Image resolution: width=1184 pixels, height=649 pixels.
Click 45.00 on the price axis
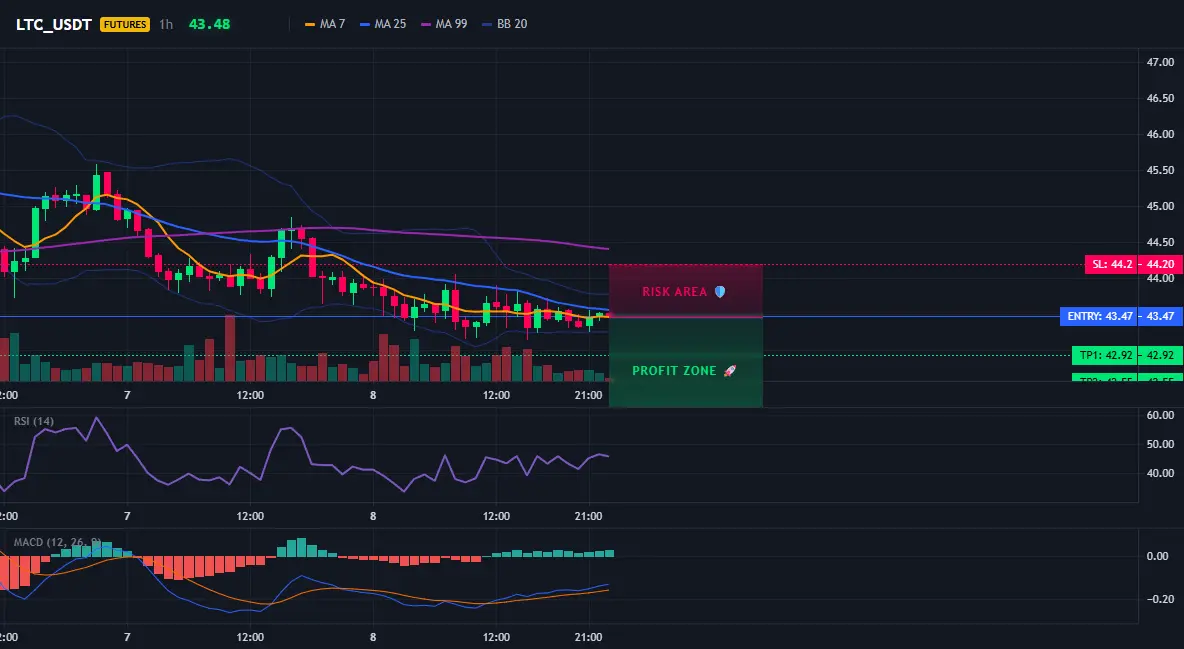point(1160,206)
